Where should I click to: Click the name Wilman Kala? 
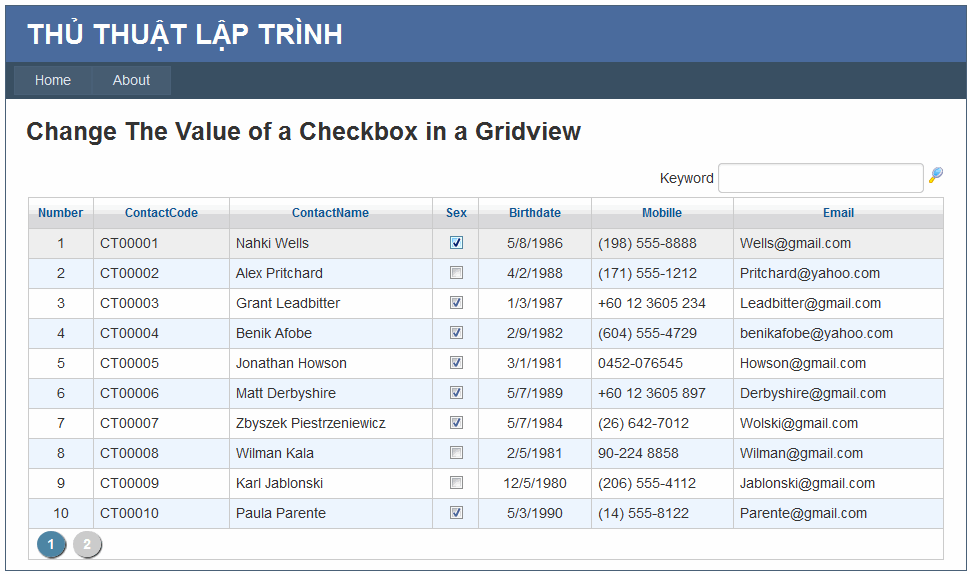[275, 453]
